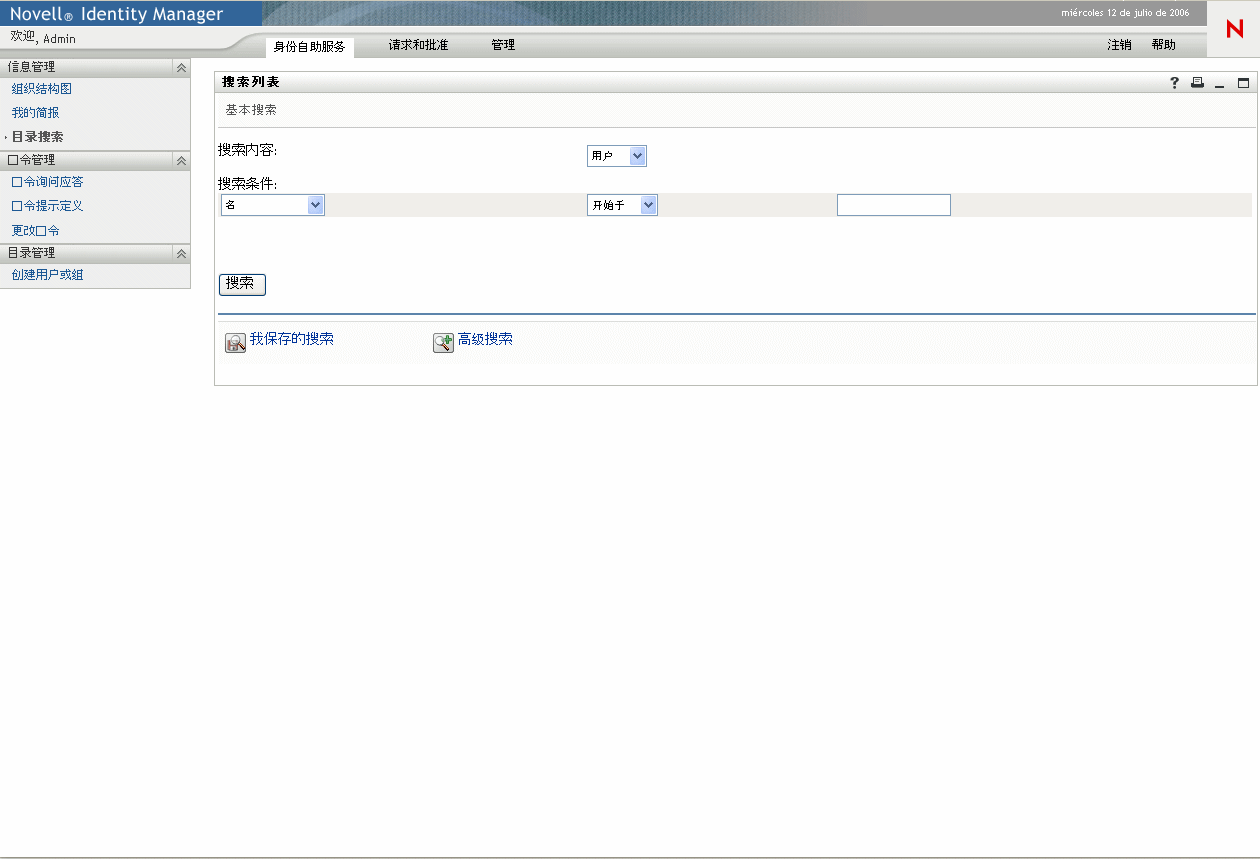Click the search criteria text input field

click(x=893, y=204)
